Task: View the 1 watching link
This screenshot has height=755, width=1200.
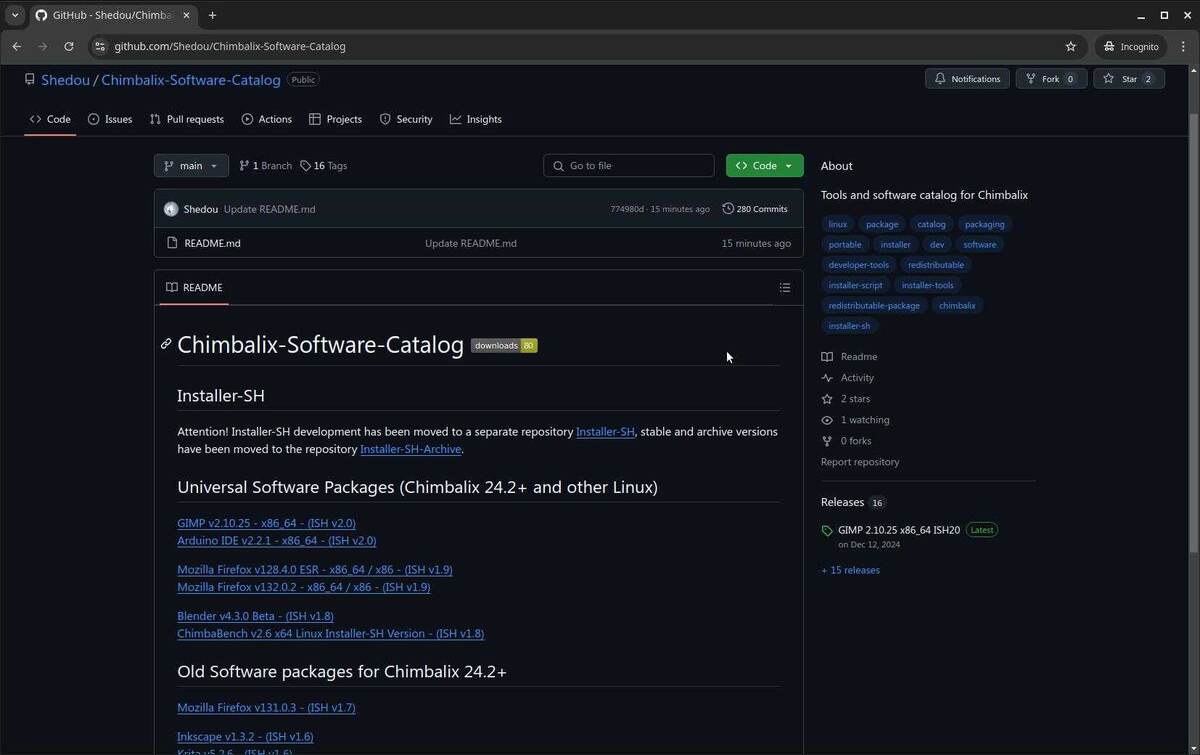Action: [855, 420]
